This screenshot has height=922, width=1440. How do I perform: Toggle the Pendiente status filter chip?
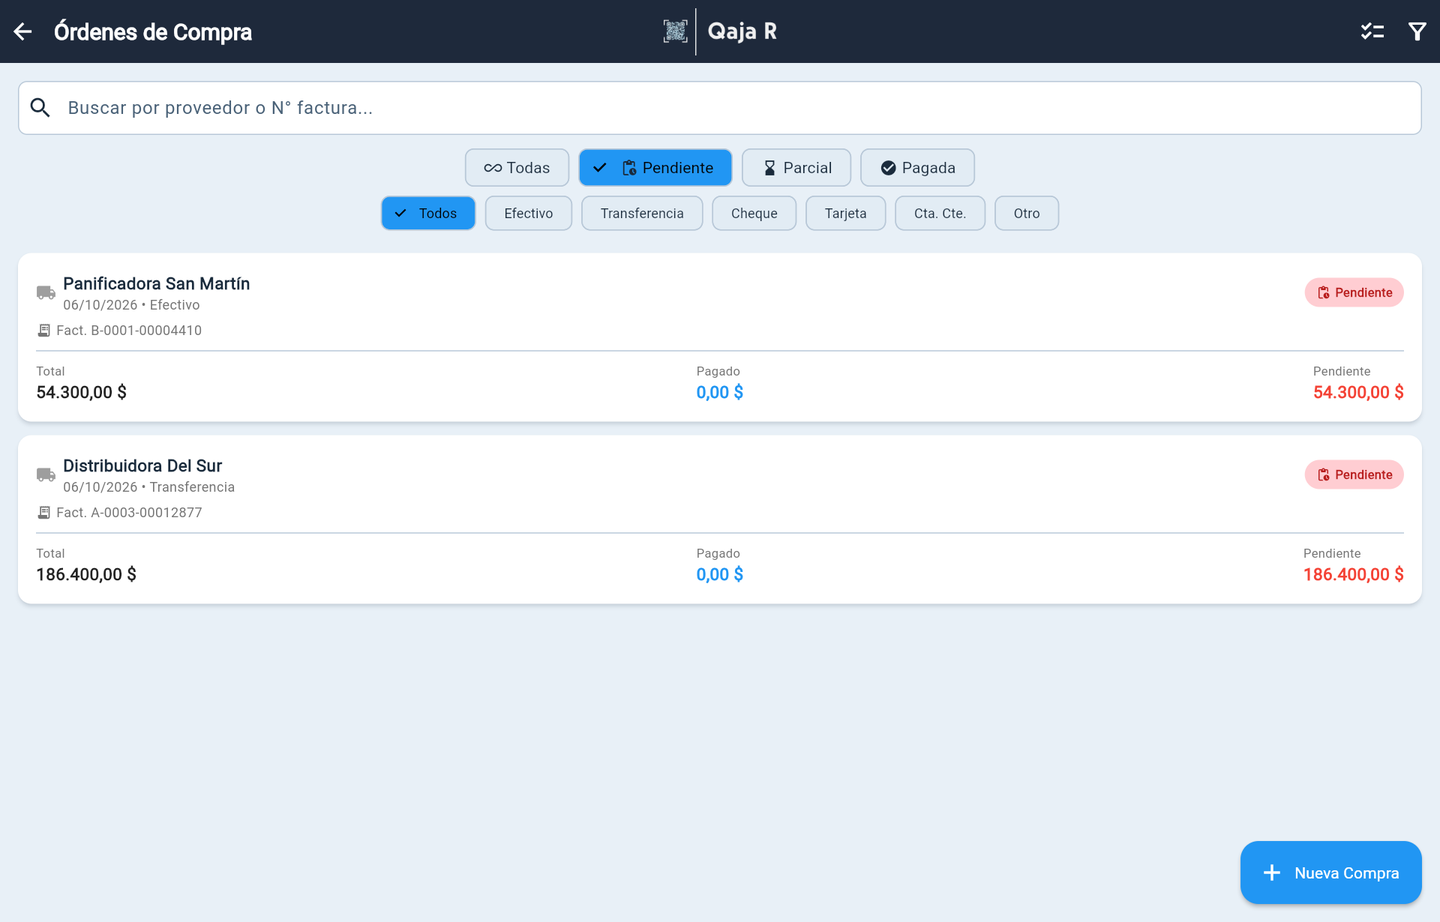coord(655,168)
